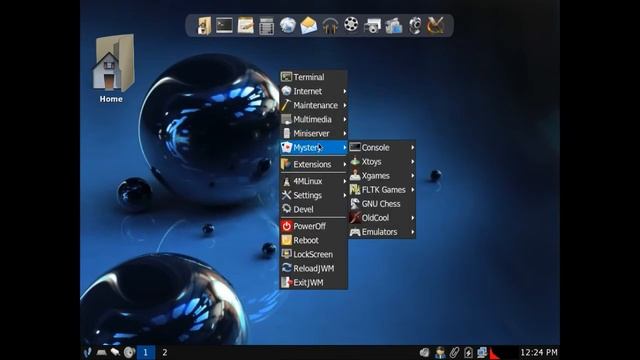This screenshot has width=640, height=360.
Task: Click the third taskbar launcher icon
Action: (115, 352)
